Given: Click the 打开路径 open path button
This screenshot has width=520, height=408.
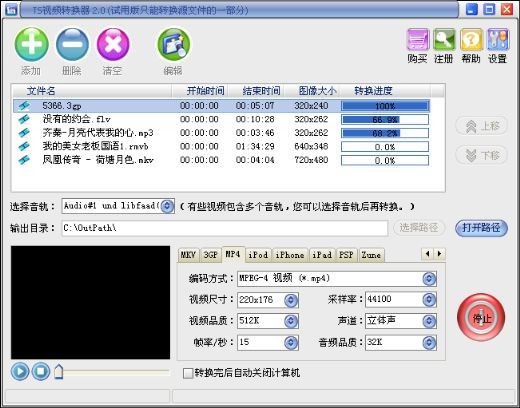Looking at the screenshot, I should (x=481, y=228).
